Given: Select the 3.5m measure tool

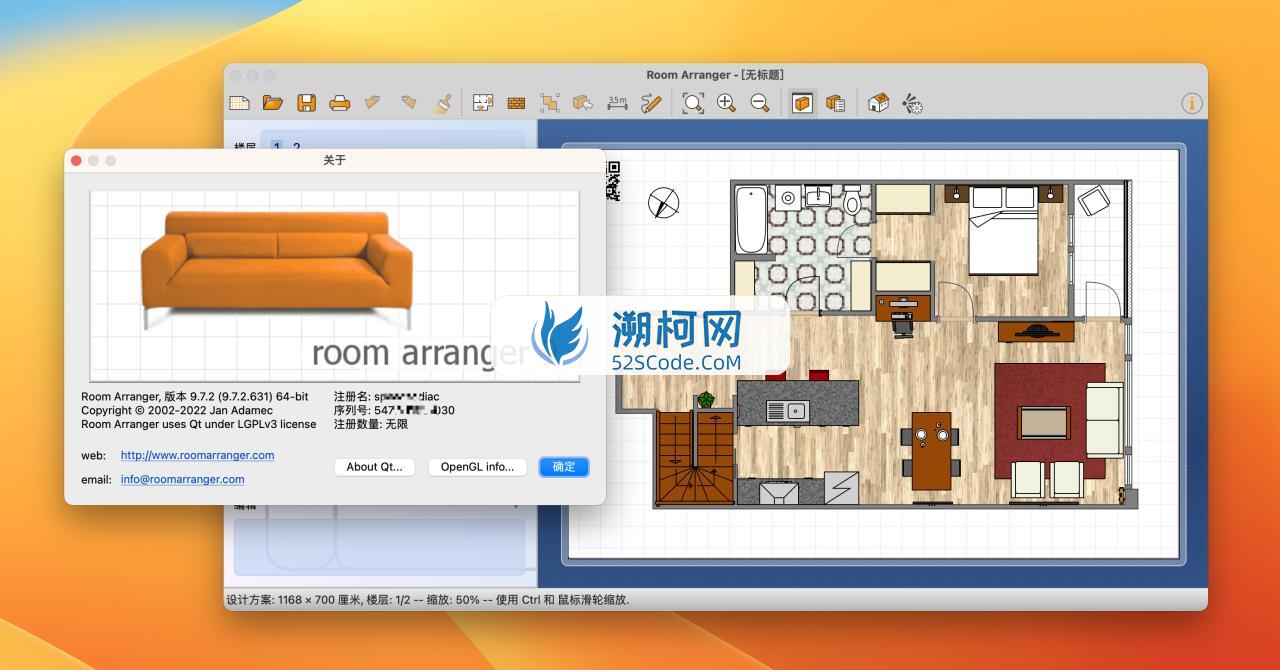Looking at the screenshot, I should click(617, 103).
